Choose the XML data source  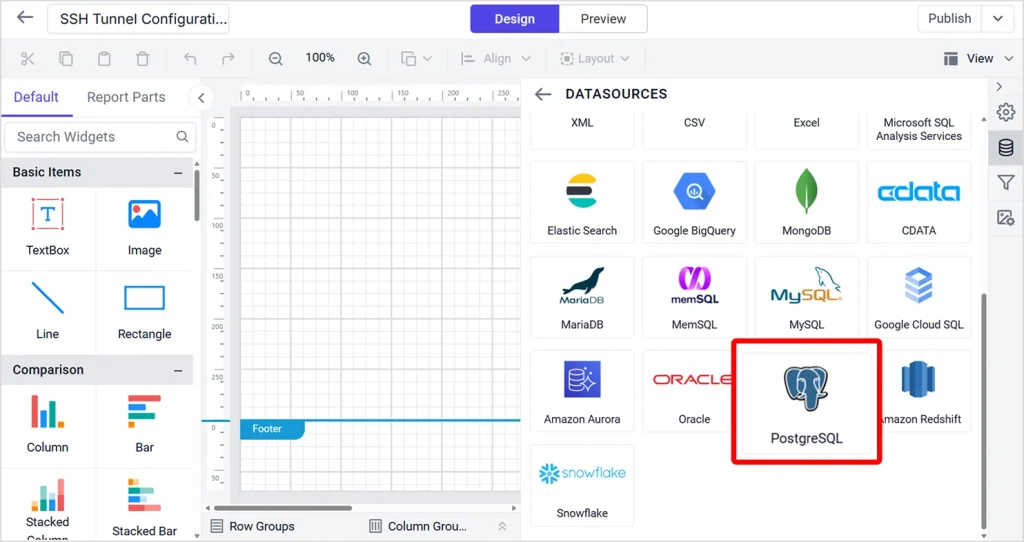tap(582, 129)
